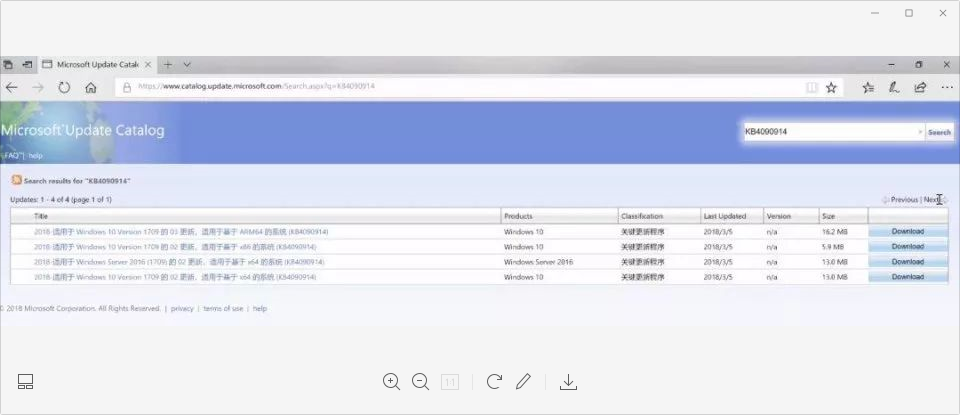Show the thumbnail gallery view icon

pyautogui.click(x=26, y=381)
